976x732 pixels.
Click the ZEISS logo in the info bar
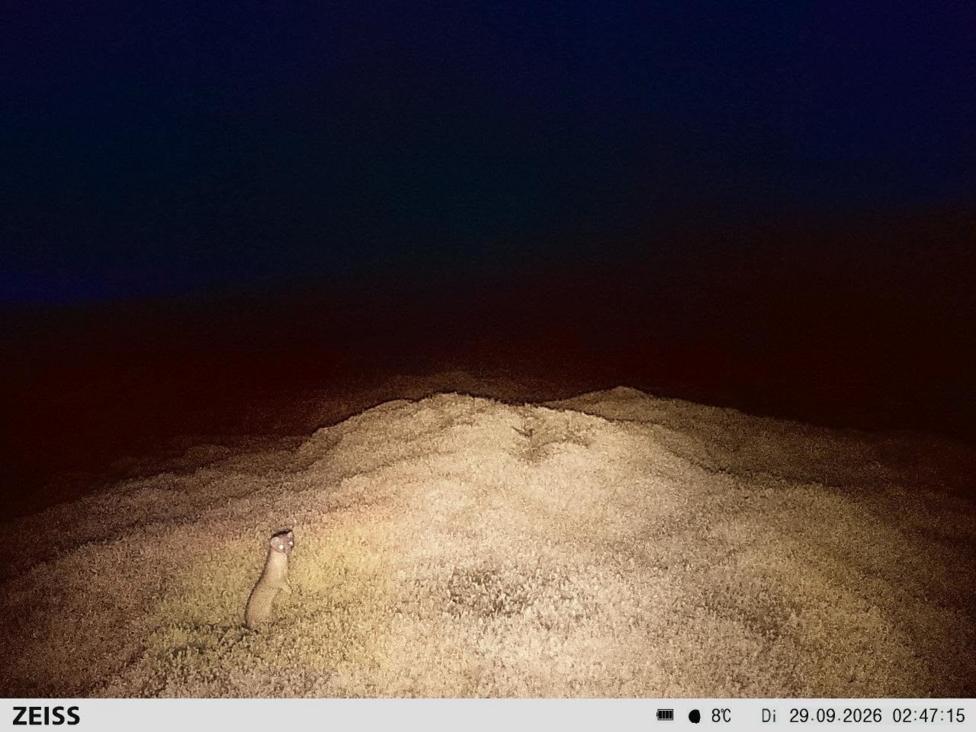pos(46,715)
